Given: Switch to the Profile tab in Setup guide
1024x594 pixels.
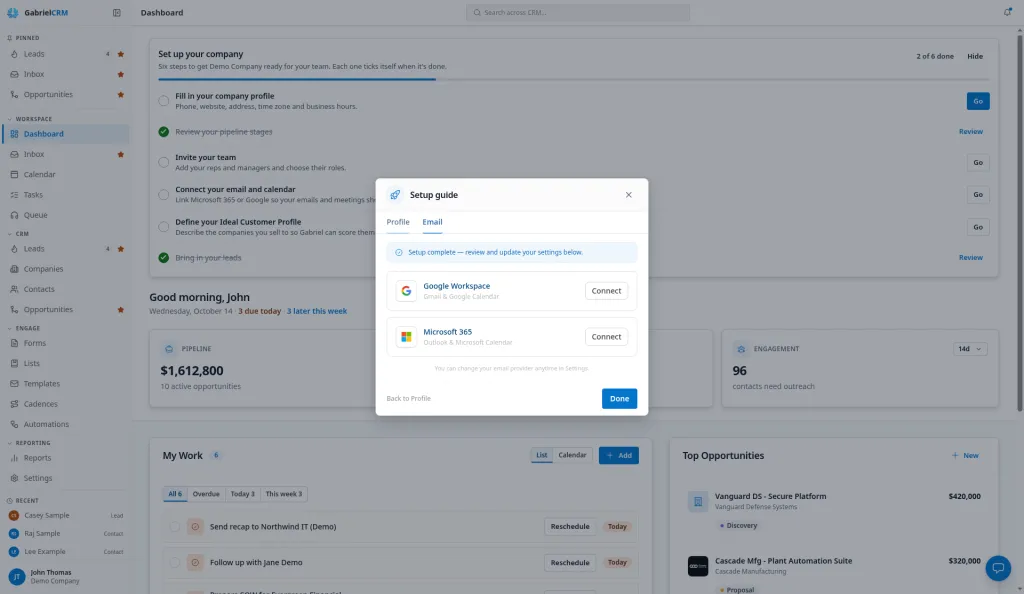Looking at the screenshot, I should click(x=398, y=222).
